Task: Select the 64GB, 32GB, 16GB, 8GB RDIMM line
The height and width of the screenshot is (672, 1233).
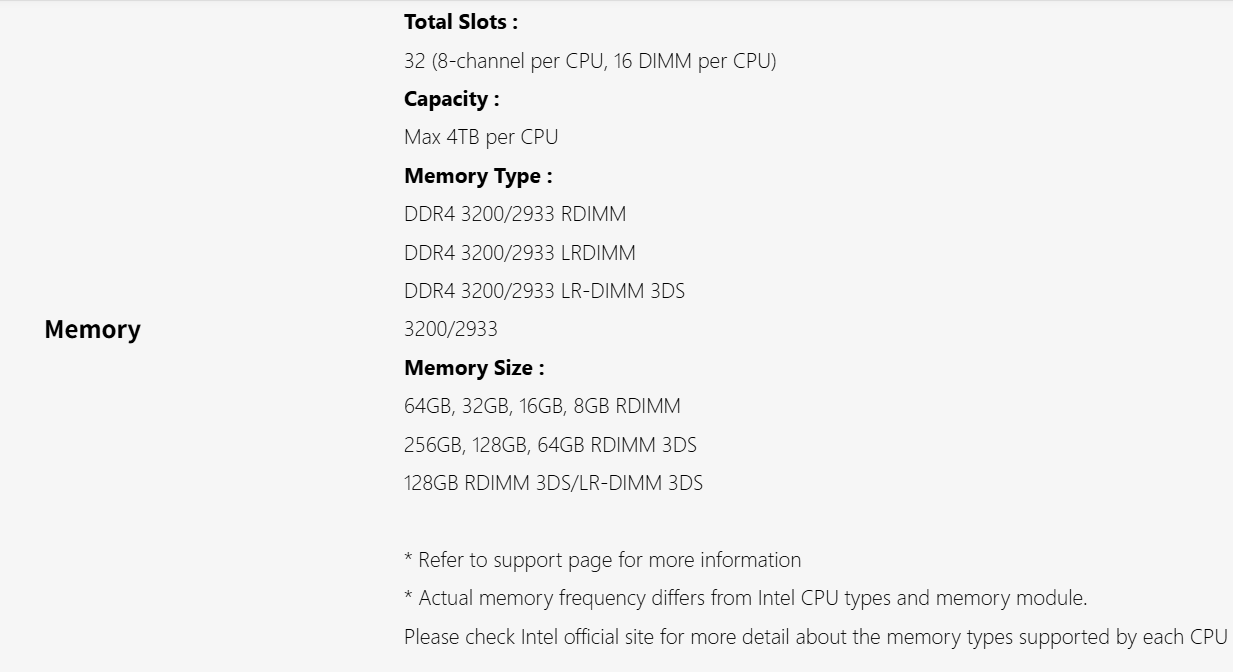Action: (x=542, y=406)
